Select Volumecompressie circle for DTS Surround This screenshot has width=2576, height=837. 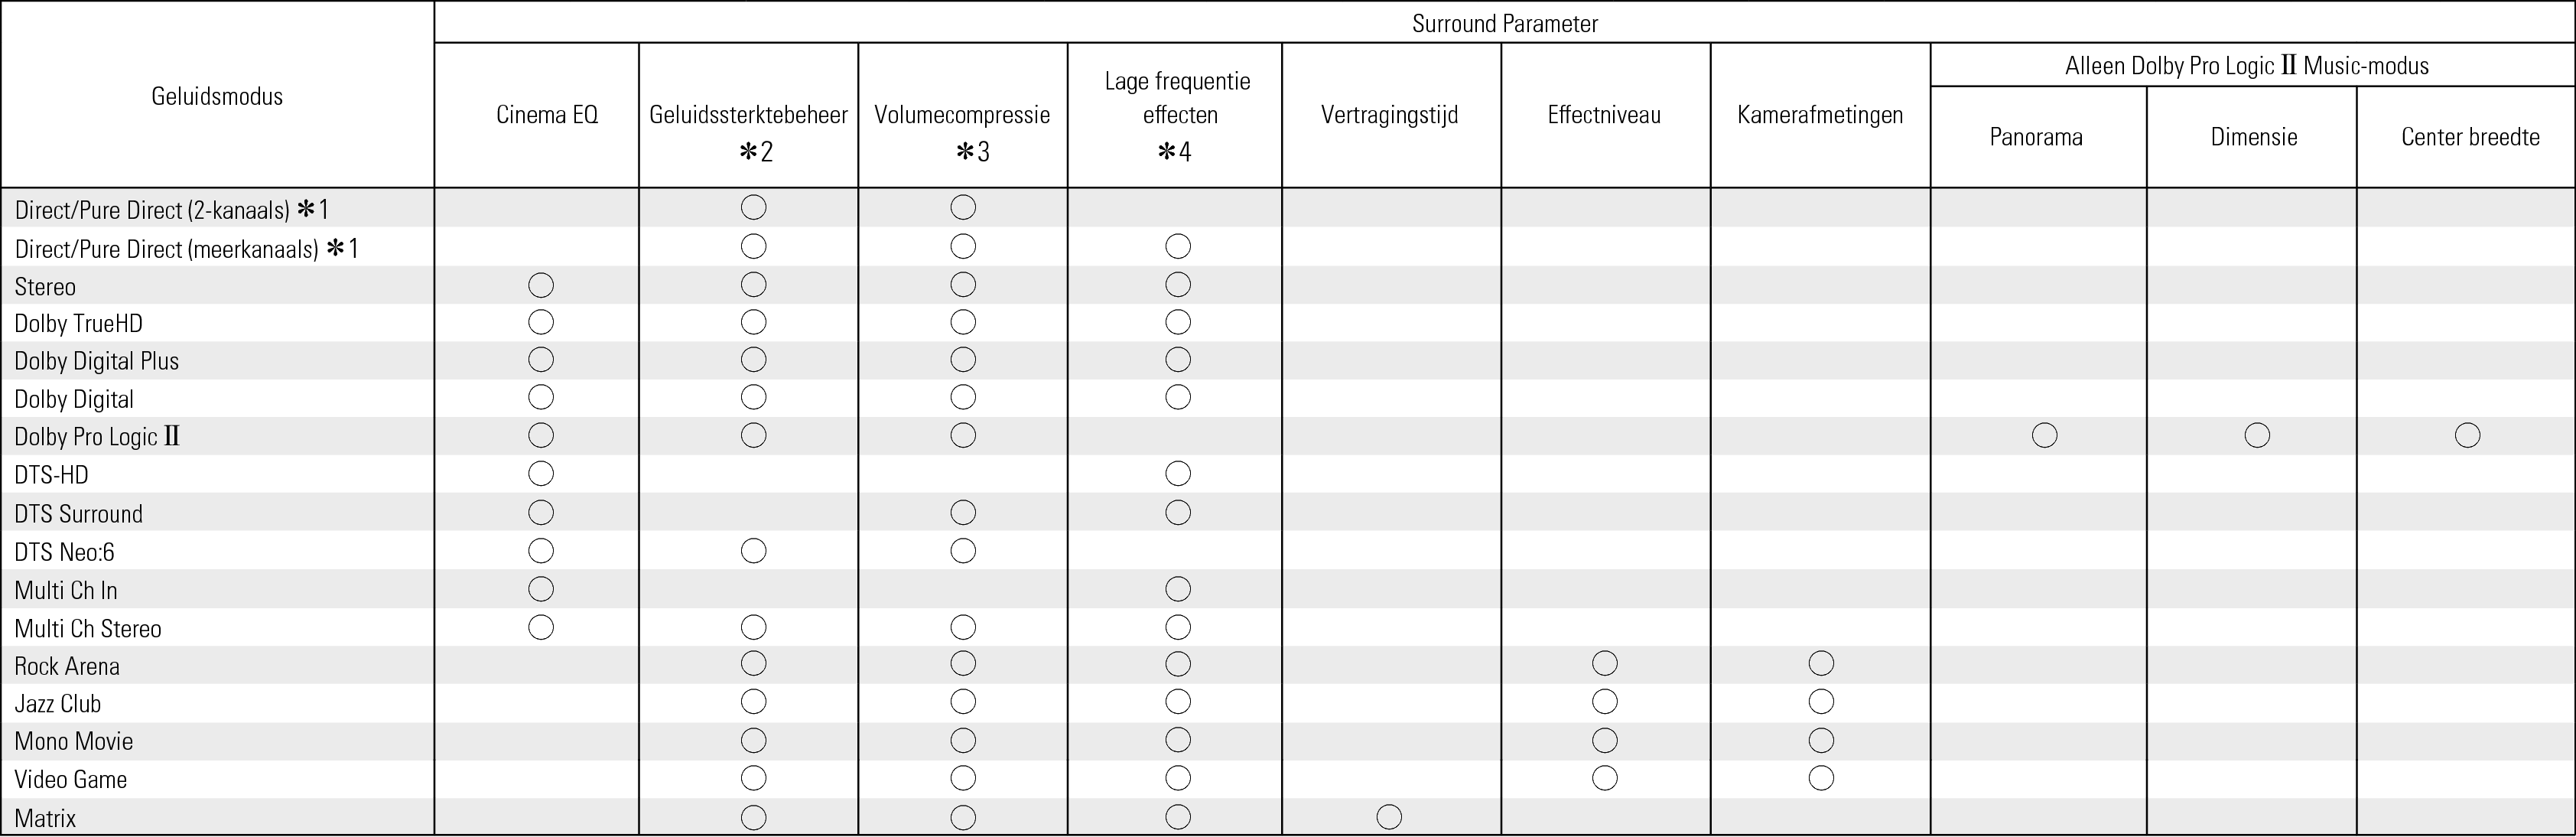coord(962,513)
